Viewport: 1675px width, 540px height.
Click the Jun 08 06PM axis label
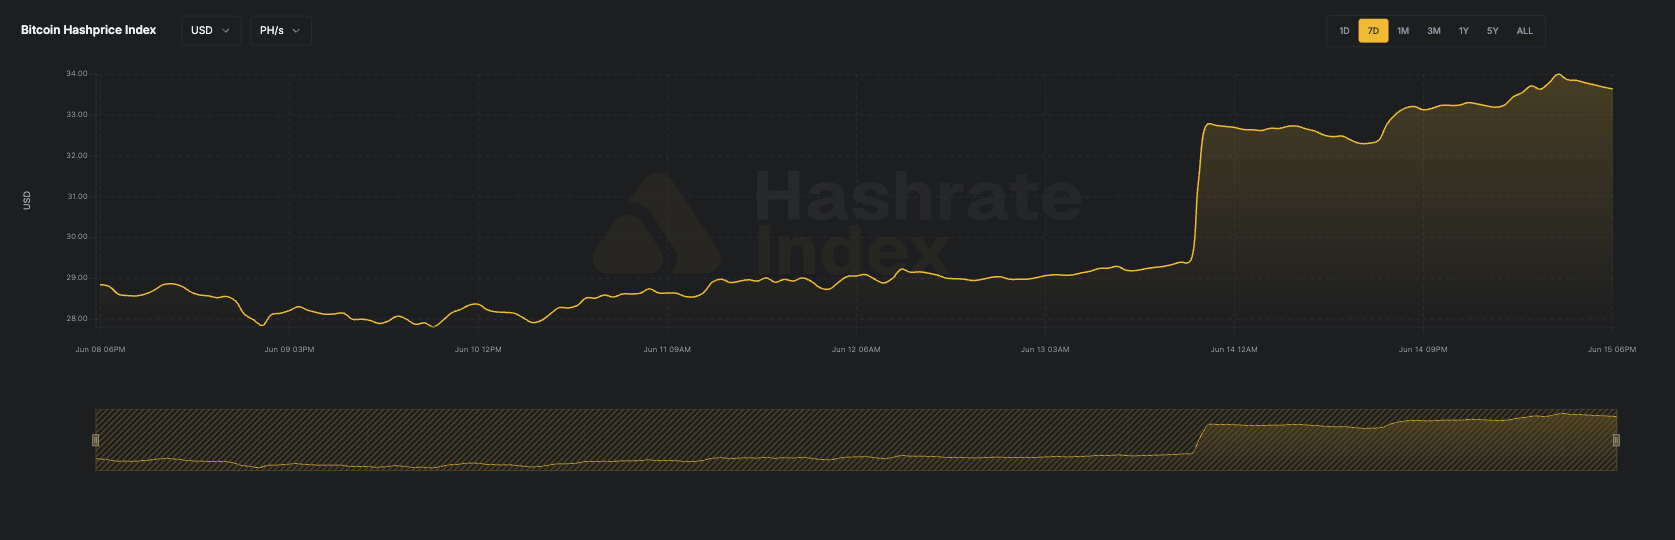tap(100, 350)
